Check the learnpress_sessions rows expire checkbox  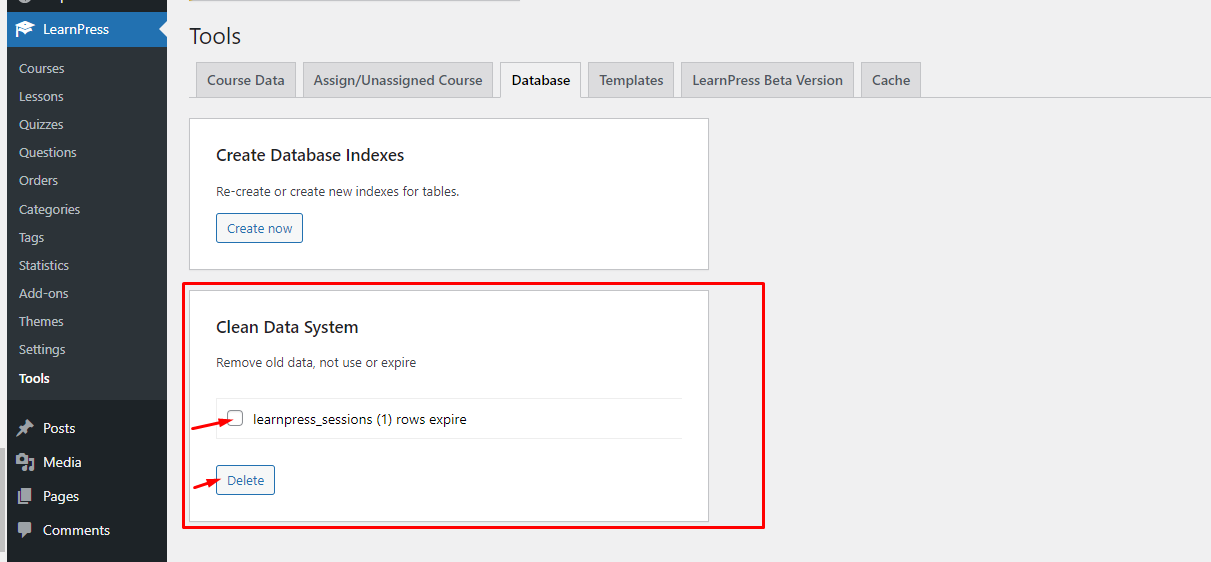pos(235,418)
